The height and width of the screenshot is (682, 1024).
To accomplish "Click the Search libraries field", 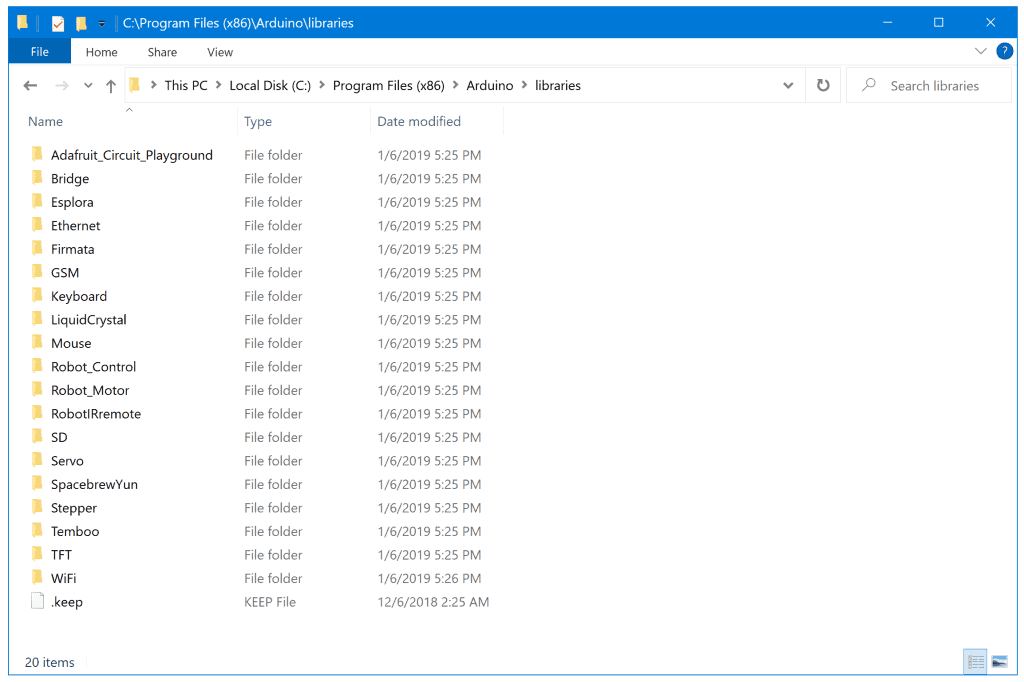I will (929, 86).
